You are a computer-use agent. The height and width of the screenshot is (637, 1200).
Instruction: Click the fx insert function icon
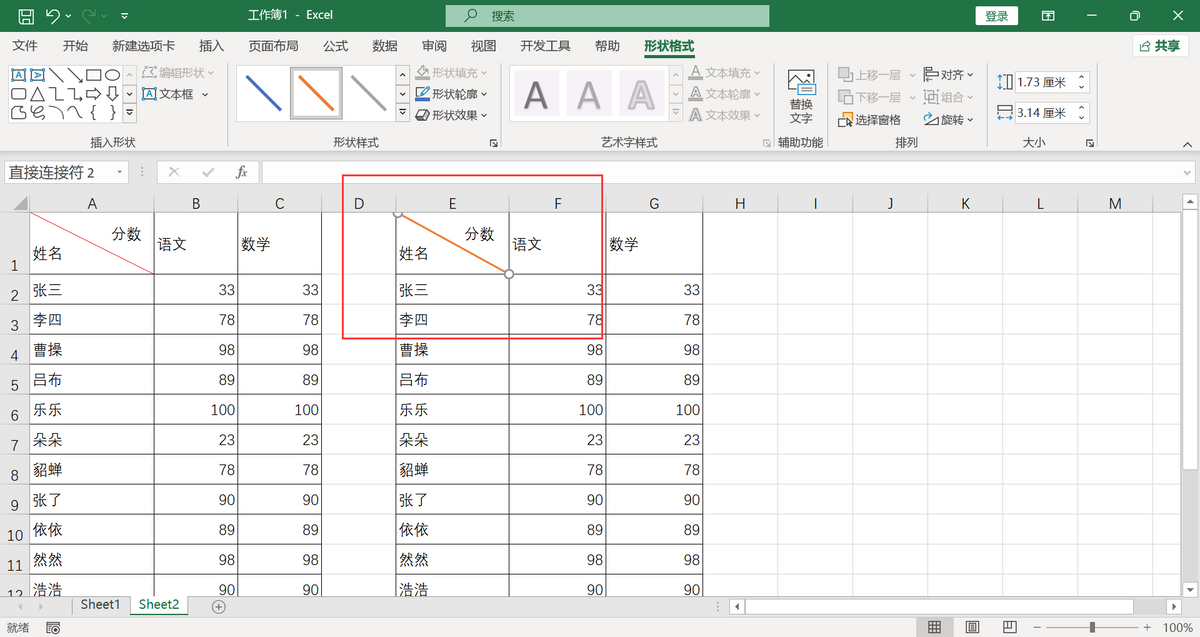pos(241,172)
